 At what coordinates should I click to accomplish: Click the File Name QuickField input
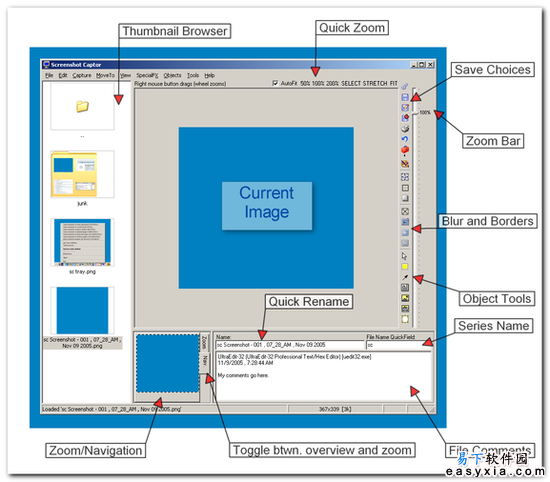pos(398,345)
